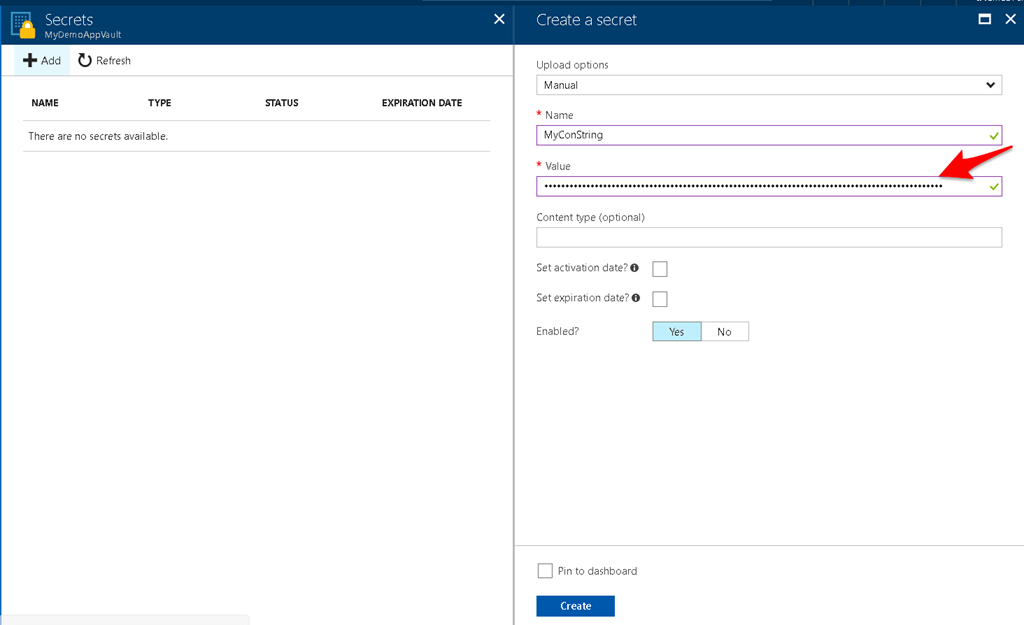The height and width of the screenshot is (625, 1024).
Task: Keep the secret enabled by selecting Yes
Action: click(676, 331)
